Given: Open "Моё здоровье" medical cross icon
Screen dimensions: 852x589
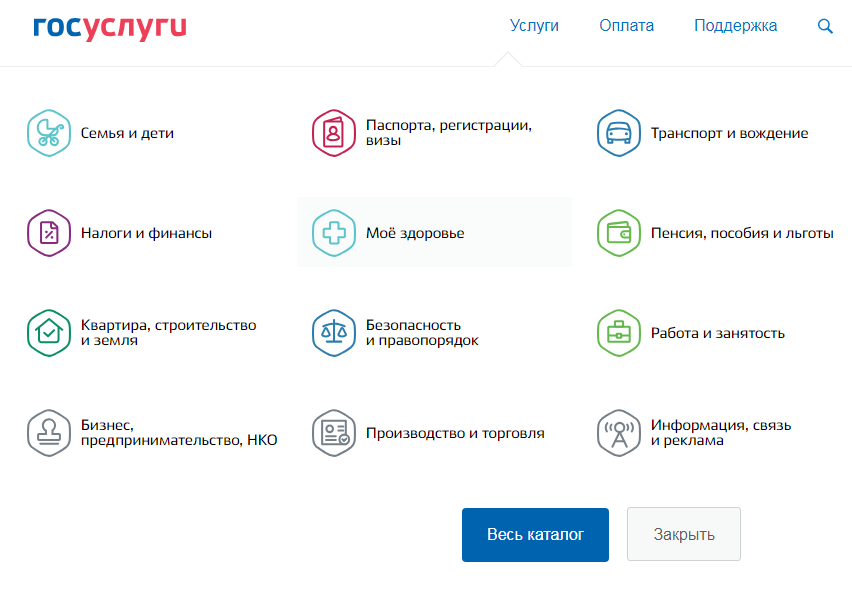Looking at the screenshot, I should click(334, 232).
